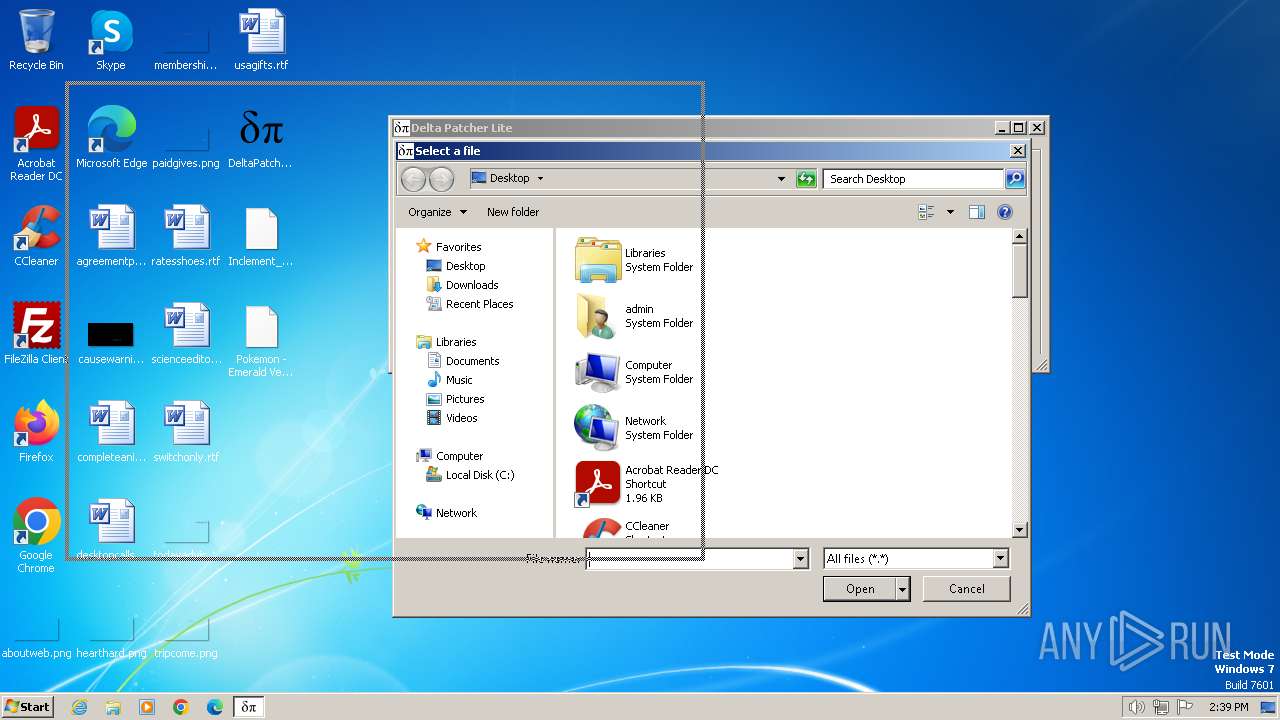Image resolution: width=1280 pixels, height=720 pixels.
Task: Open the Recycle Bin desktop icon
Action: [x=36, y=40]
